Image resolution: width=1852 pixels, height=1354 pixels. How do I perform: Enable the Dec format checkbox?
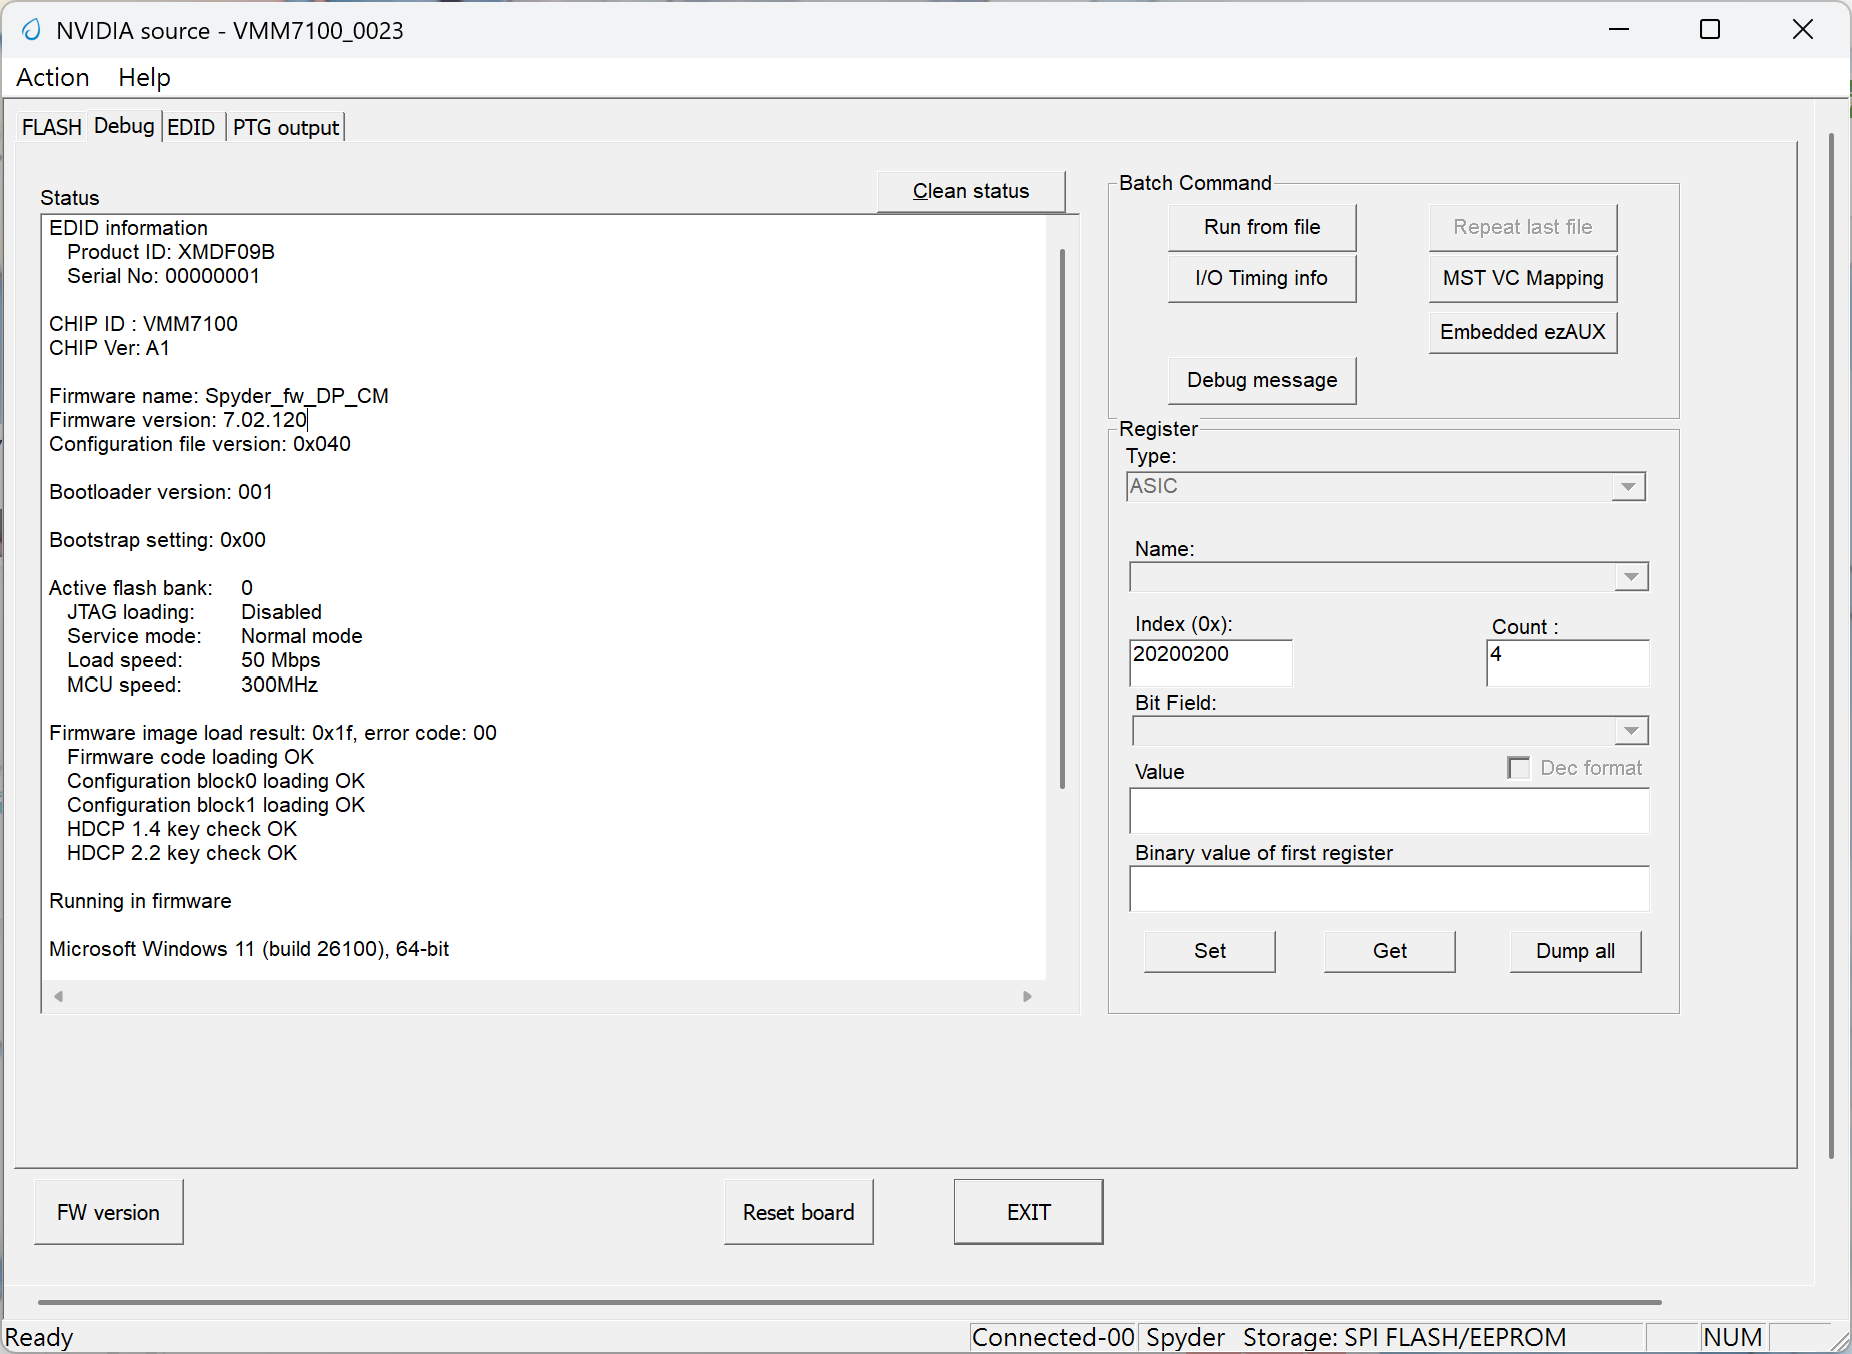1519,768
